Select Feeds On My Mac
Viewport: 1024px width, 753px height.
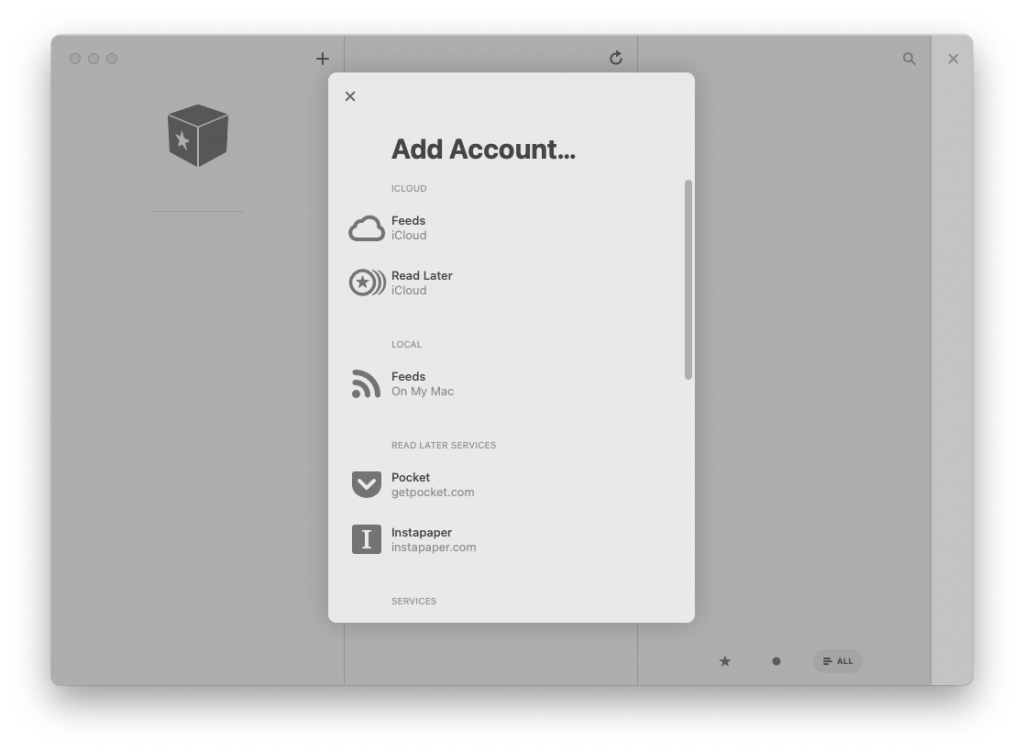click(511, 384)
